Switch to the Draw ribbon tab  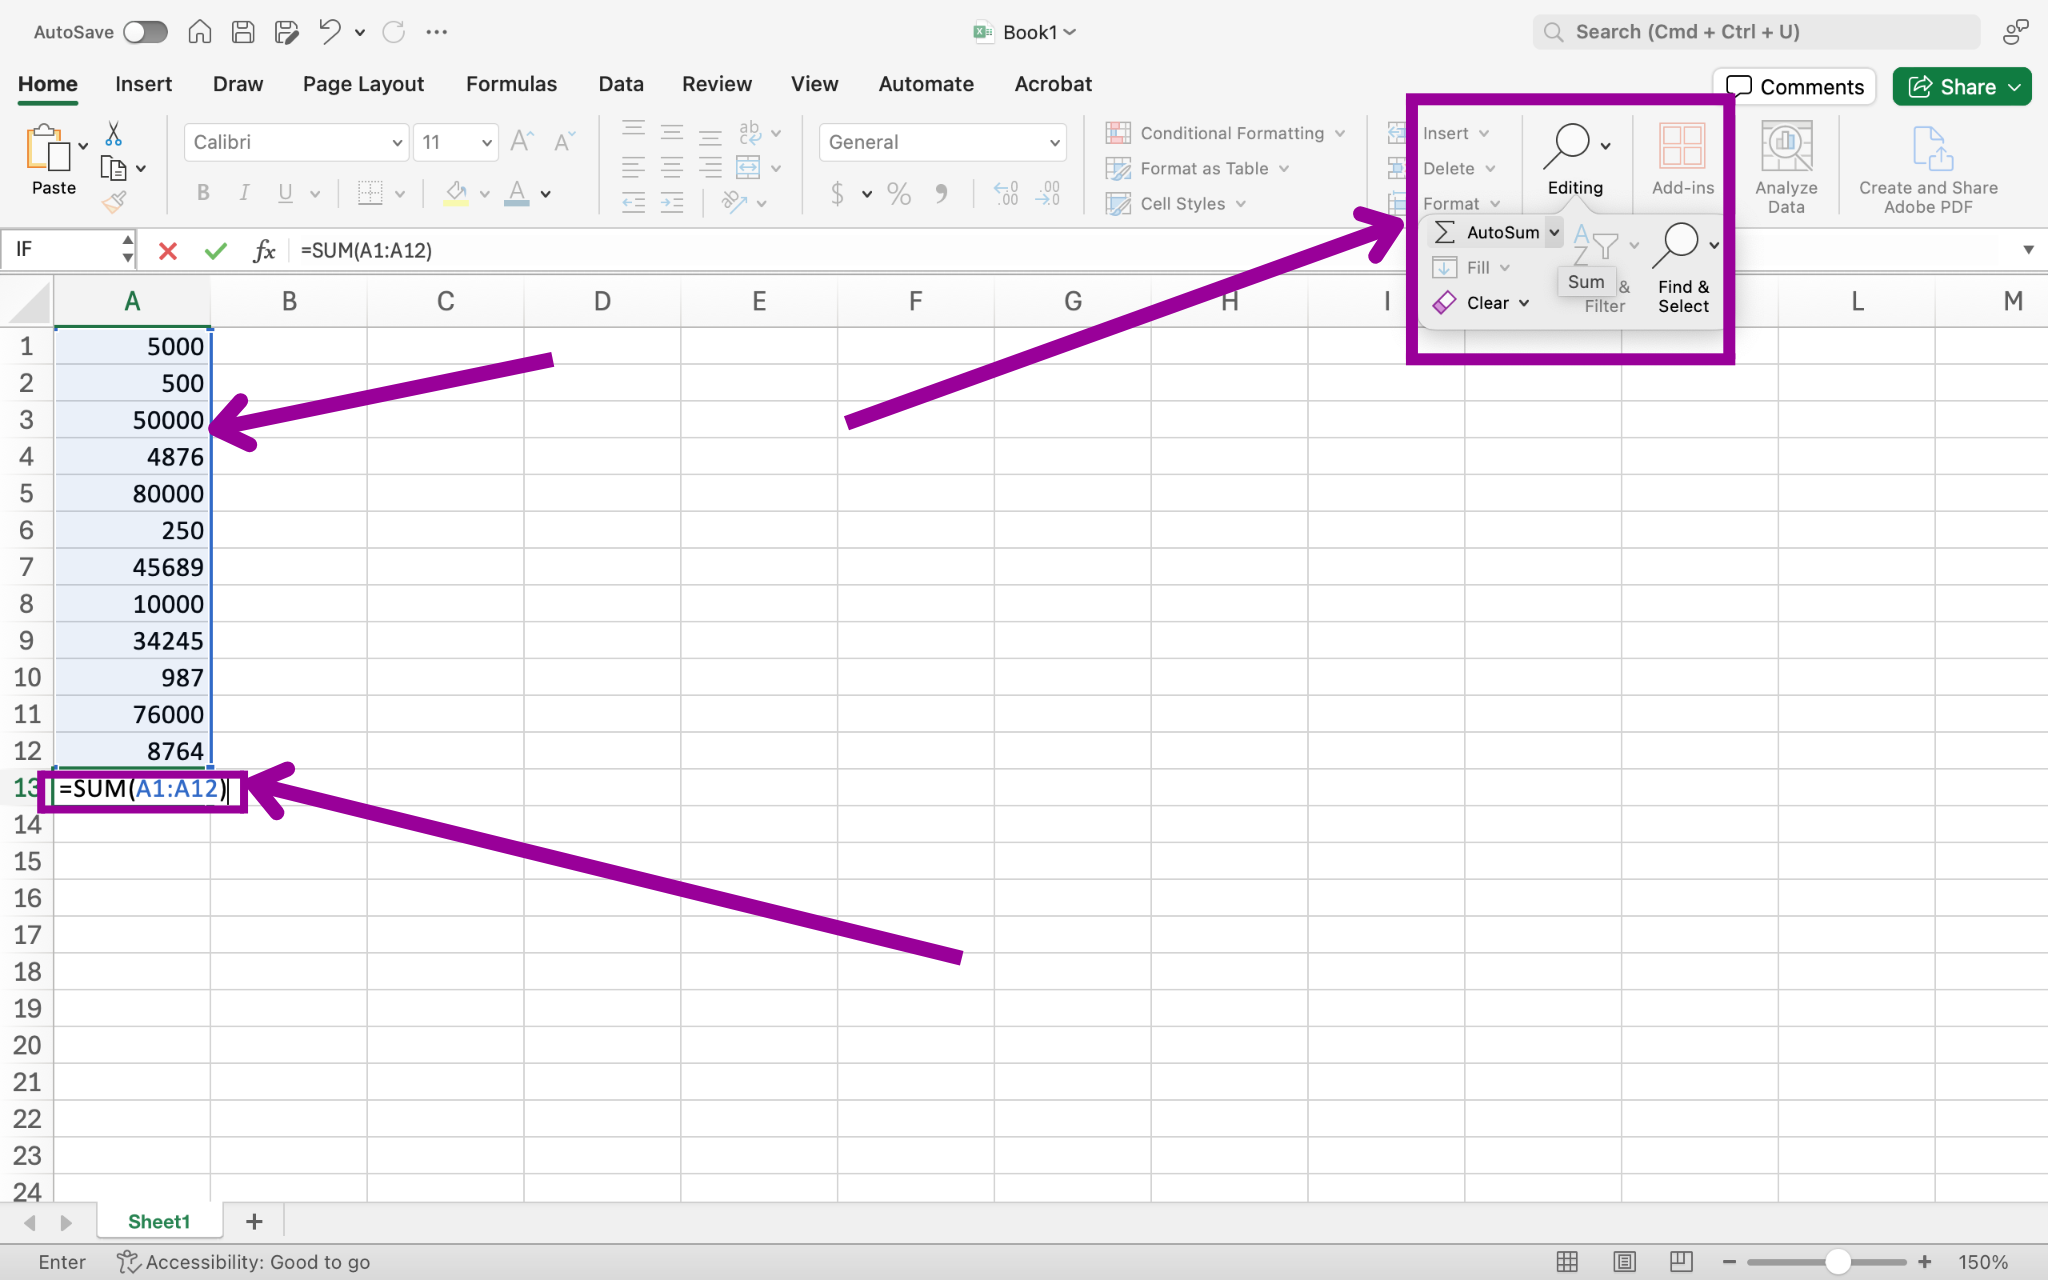(238, 84)
